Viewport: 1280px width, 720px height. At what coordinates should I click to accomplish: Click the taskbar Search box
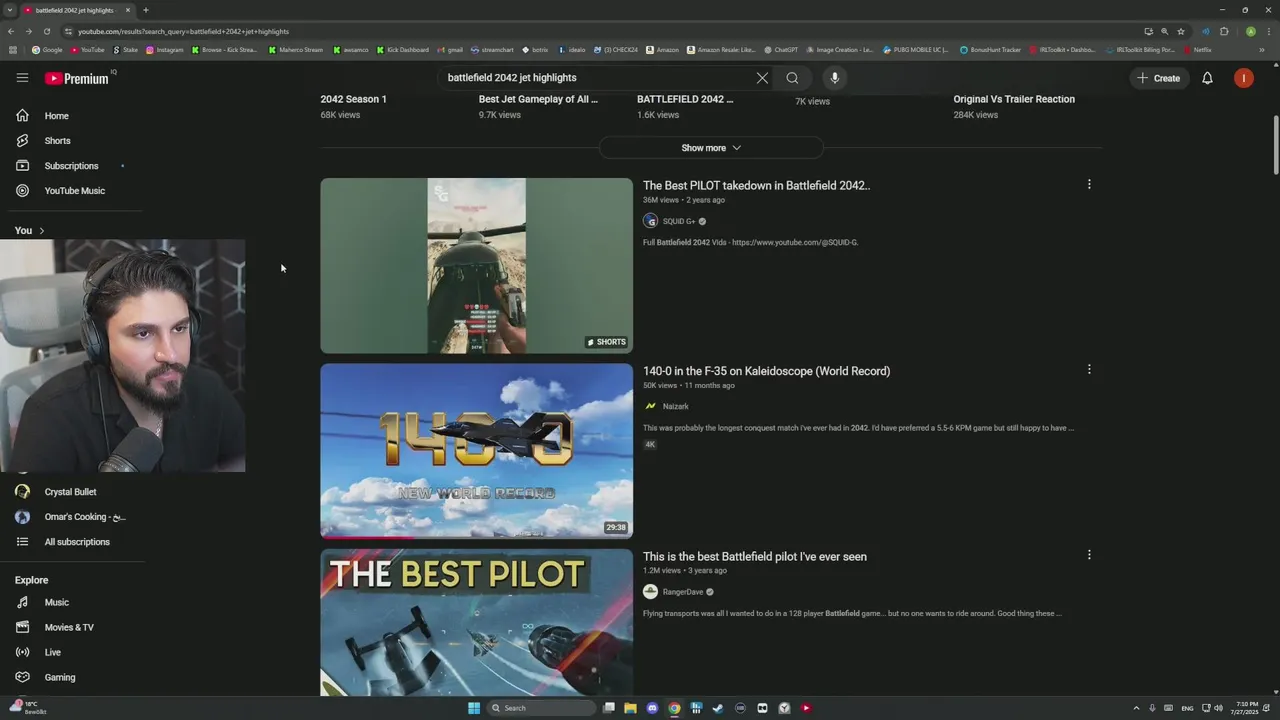pyautogui.click(x=540, y=708)
